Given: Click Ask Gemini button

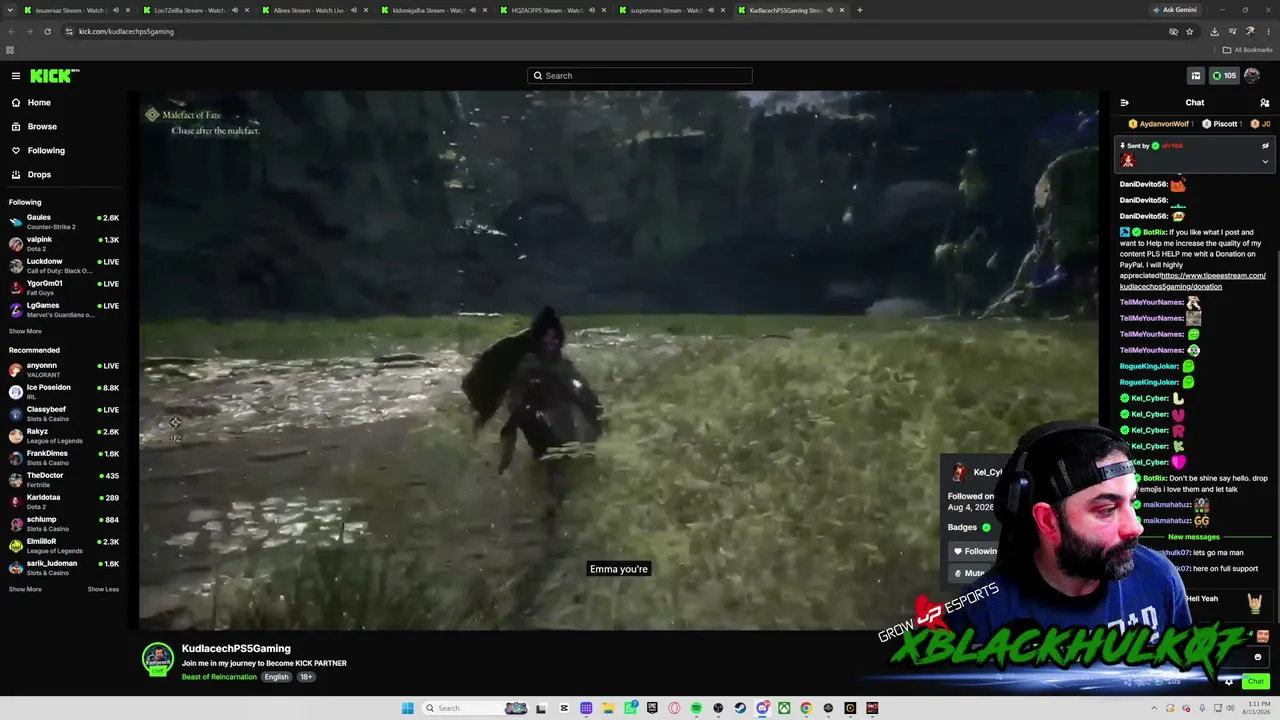Looking at the screenshot, I should [1173, 10].
